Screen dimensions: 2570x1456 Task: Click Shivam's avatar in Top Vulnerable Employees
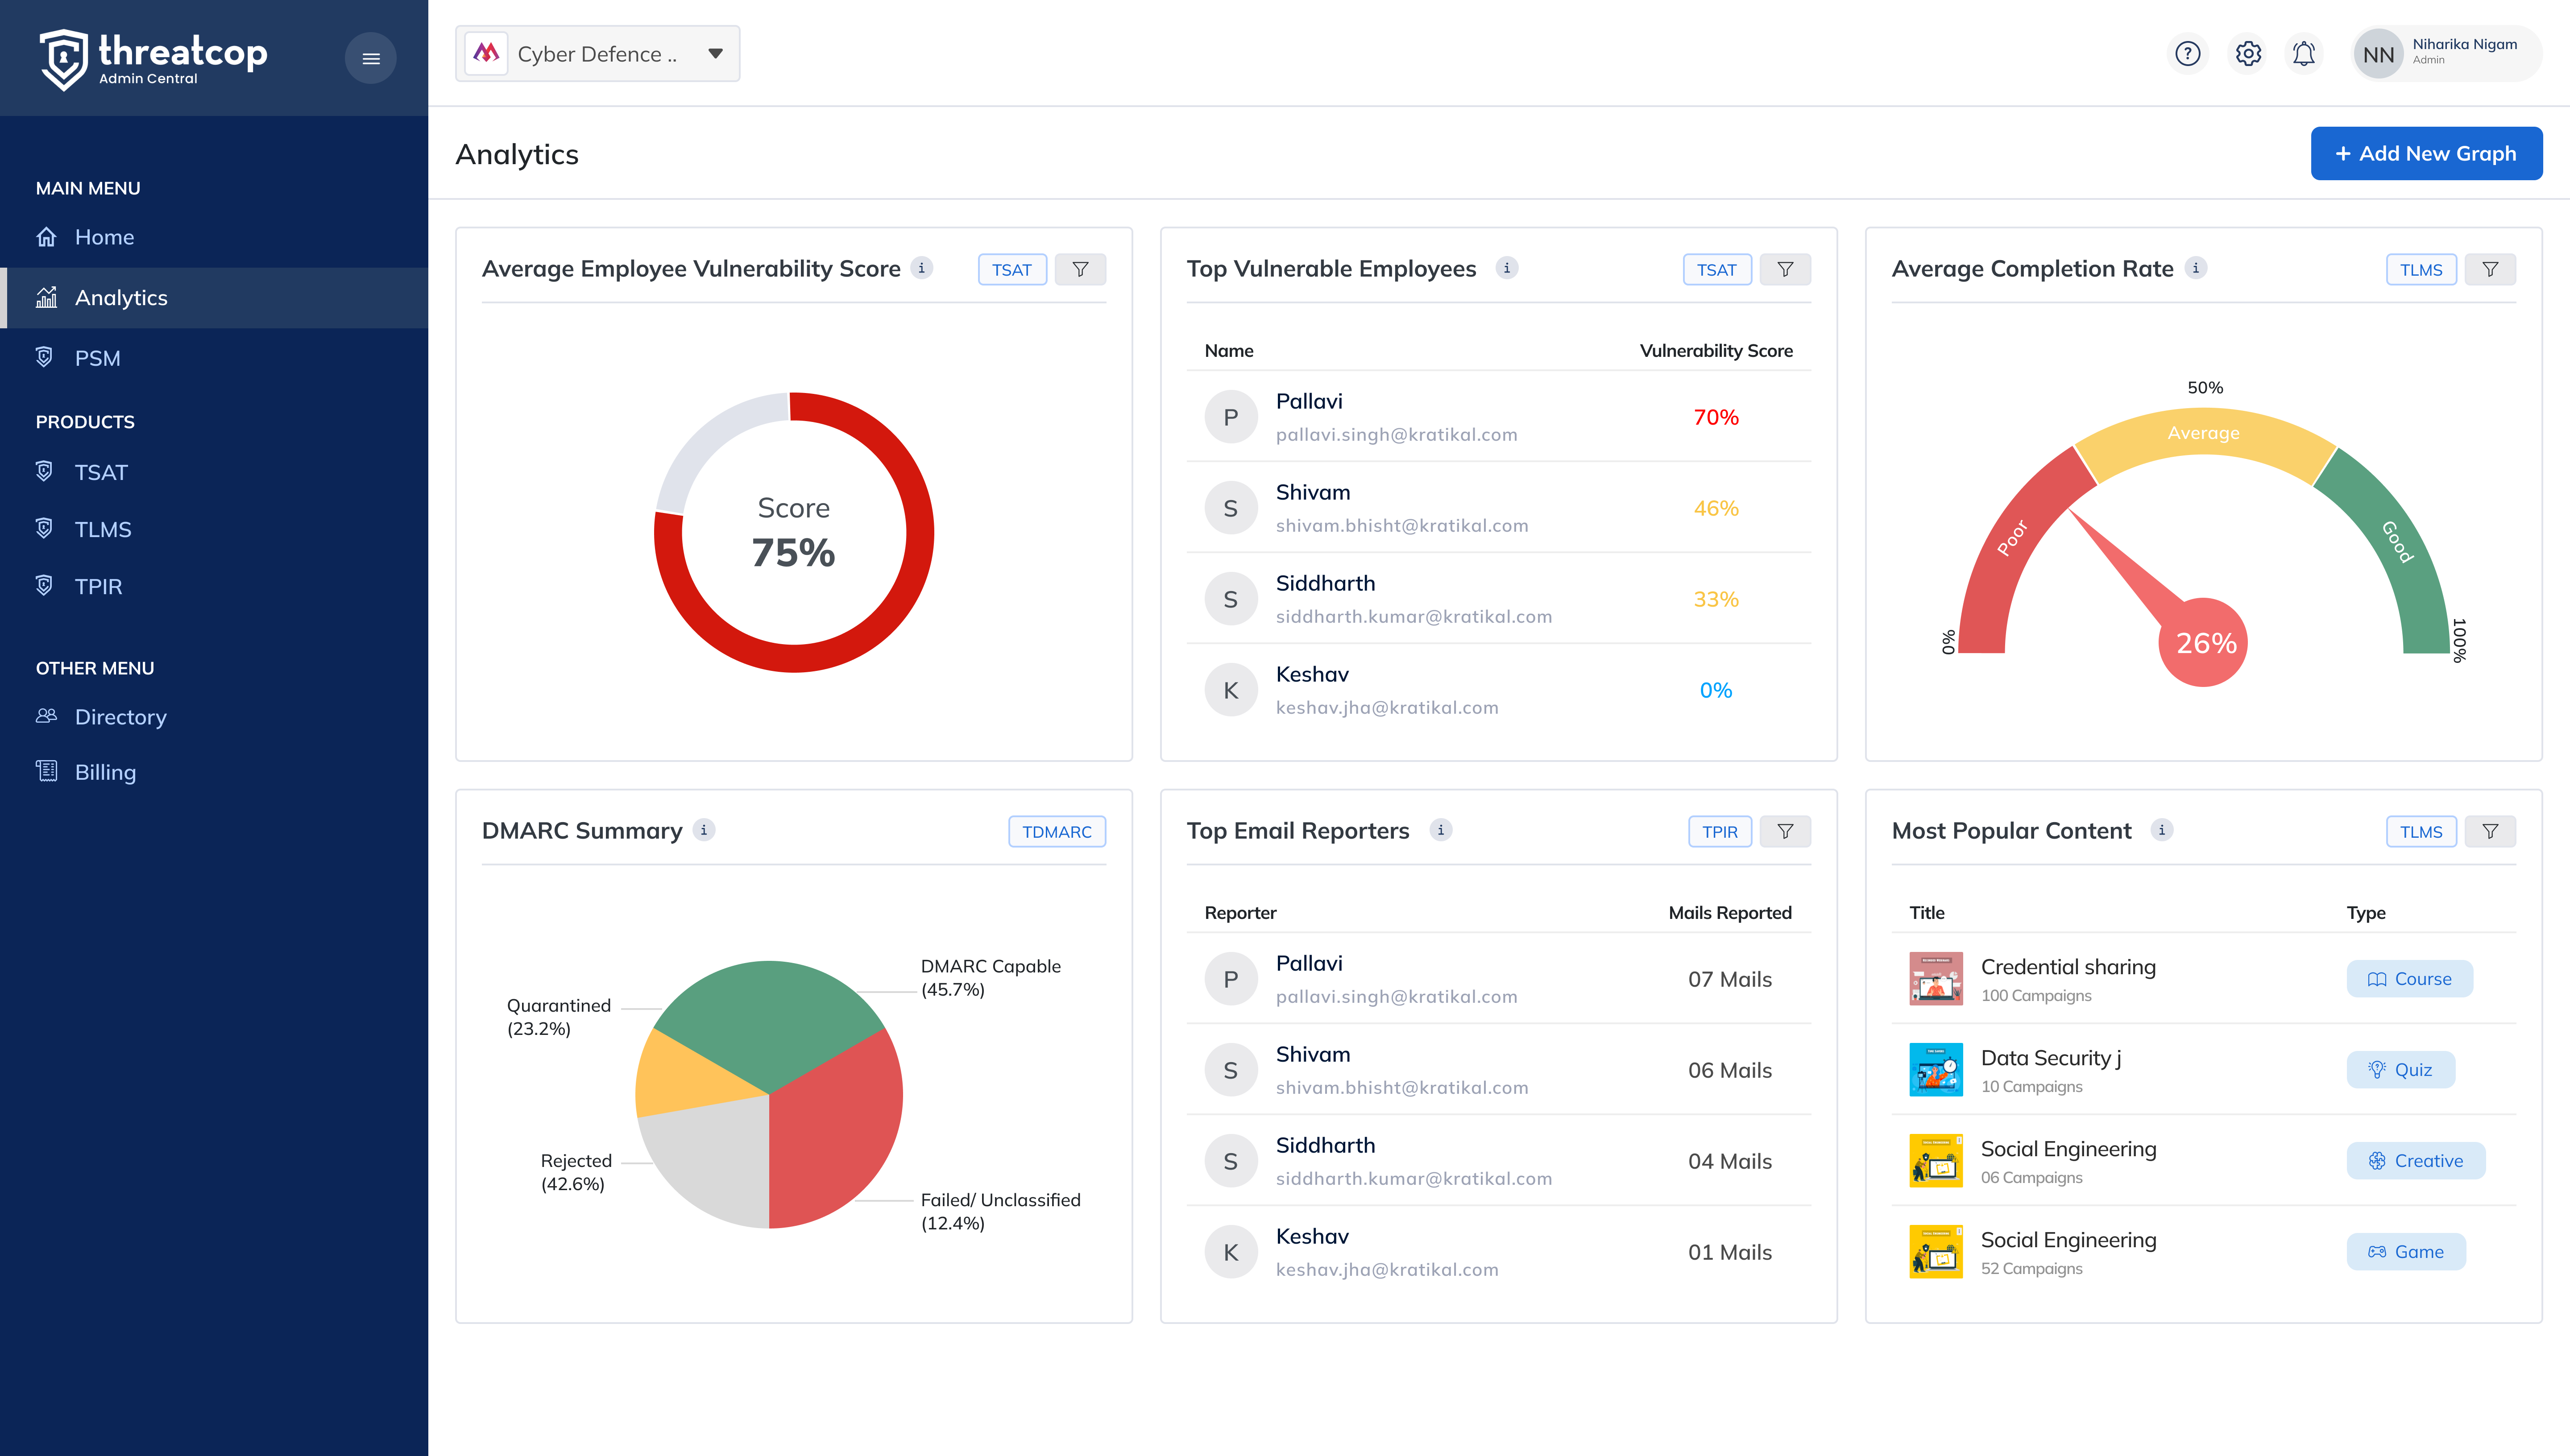coord(1231,508)
